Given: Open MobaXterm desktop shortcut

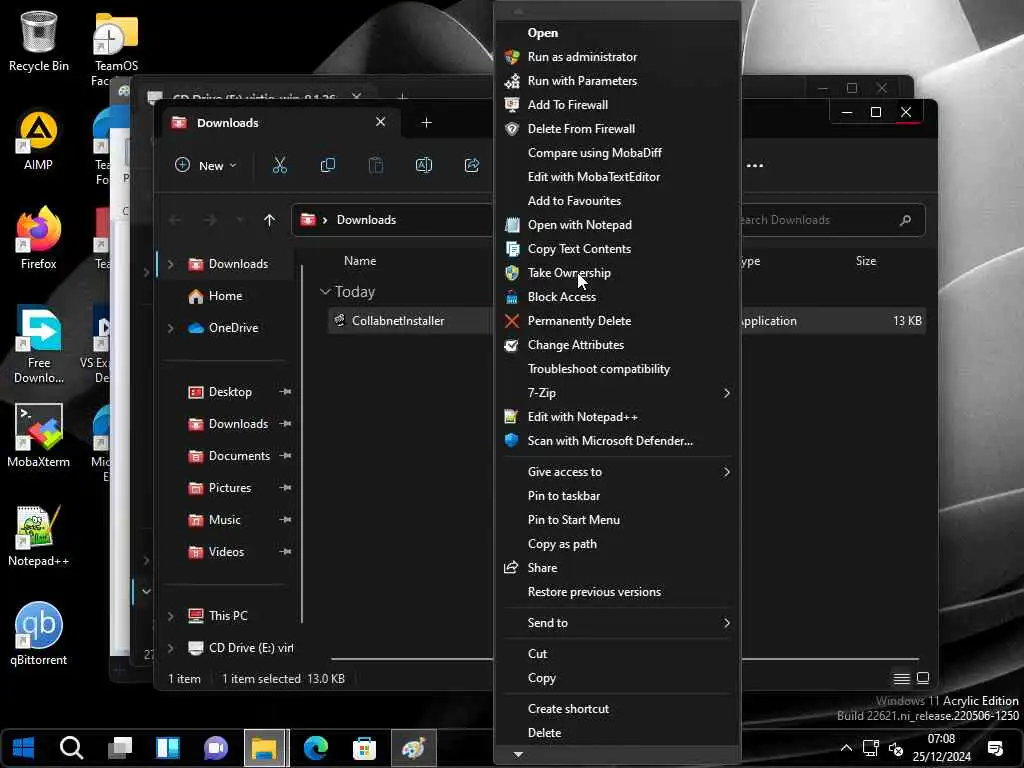Looking at the screenshot, I should coord(39,436).
